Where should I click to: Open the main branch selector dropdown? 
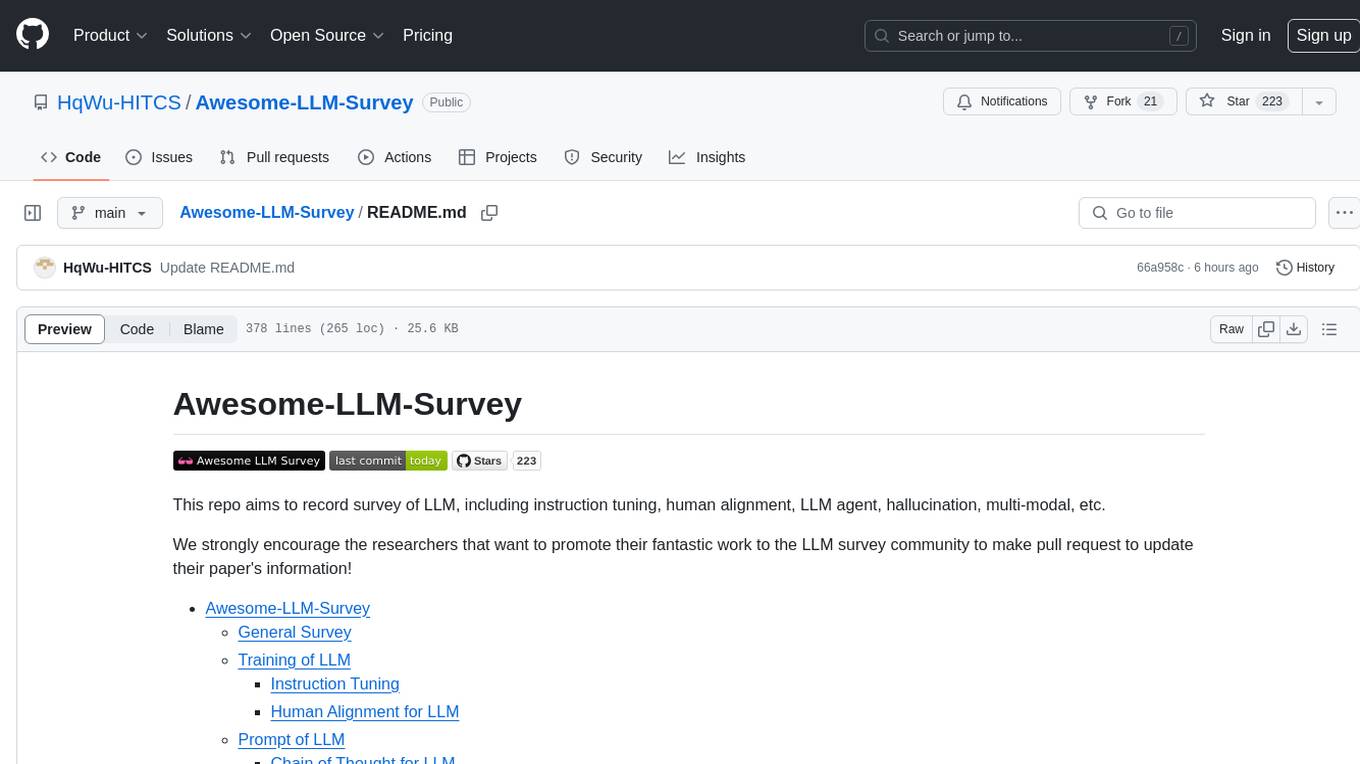pos(109,213)
